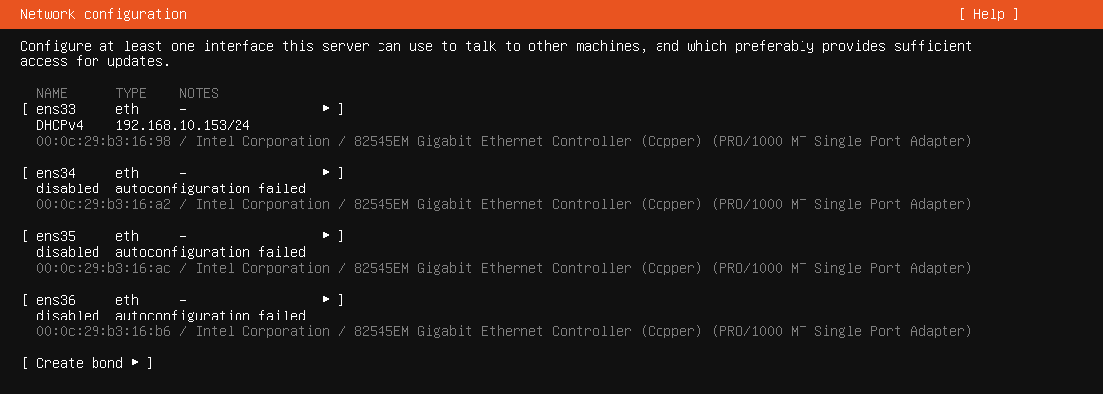
Task: Click the arrow beside Create bond
Action: [136, 362]
